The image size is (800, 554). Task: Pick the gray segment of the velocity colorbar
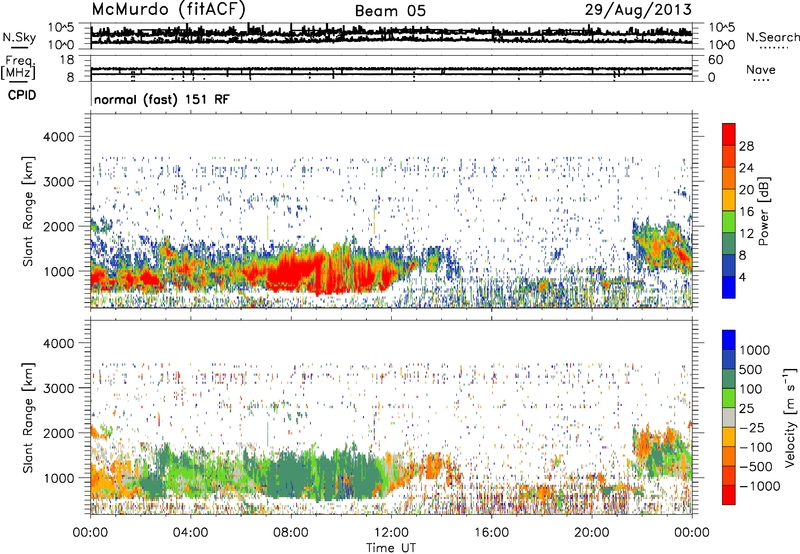pyautogui.click(x=729, y=418)
